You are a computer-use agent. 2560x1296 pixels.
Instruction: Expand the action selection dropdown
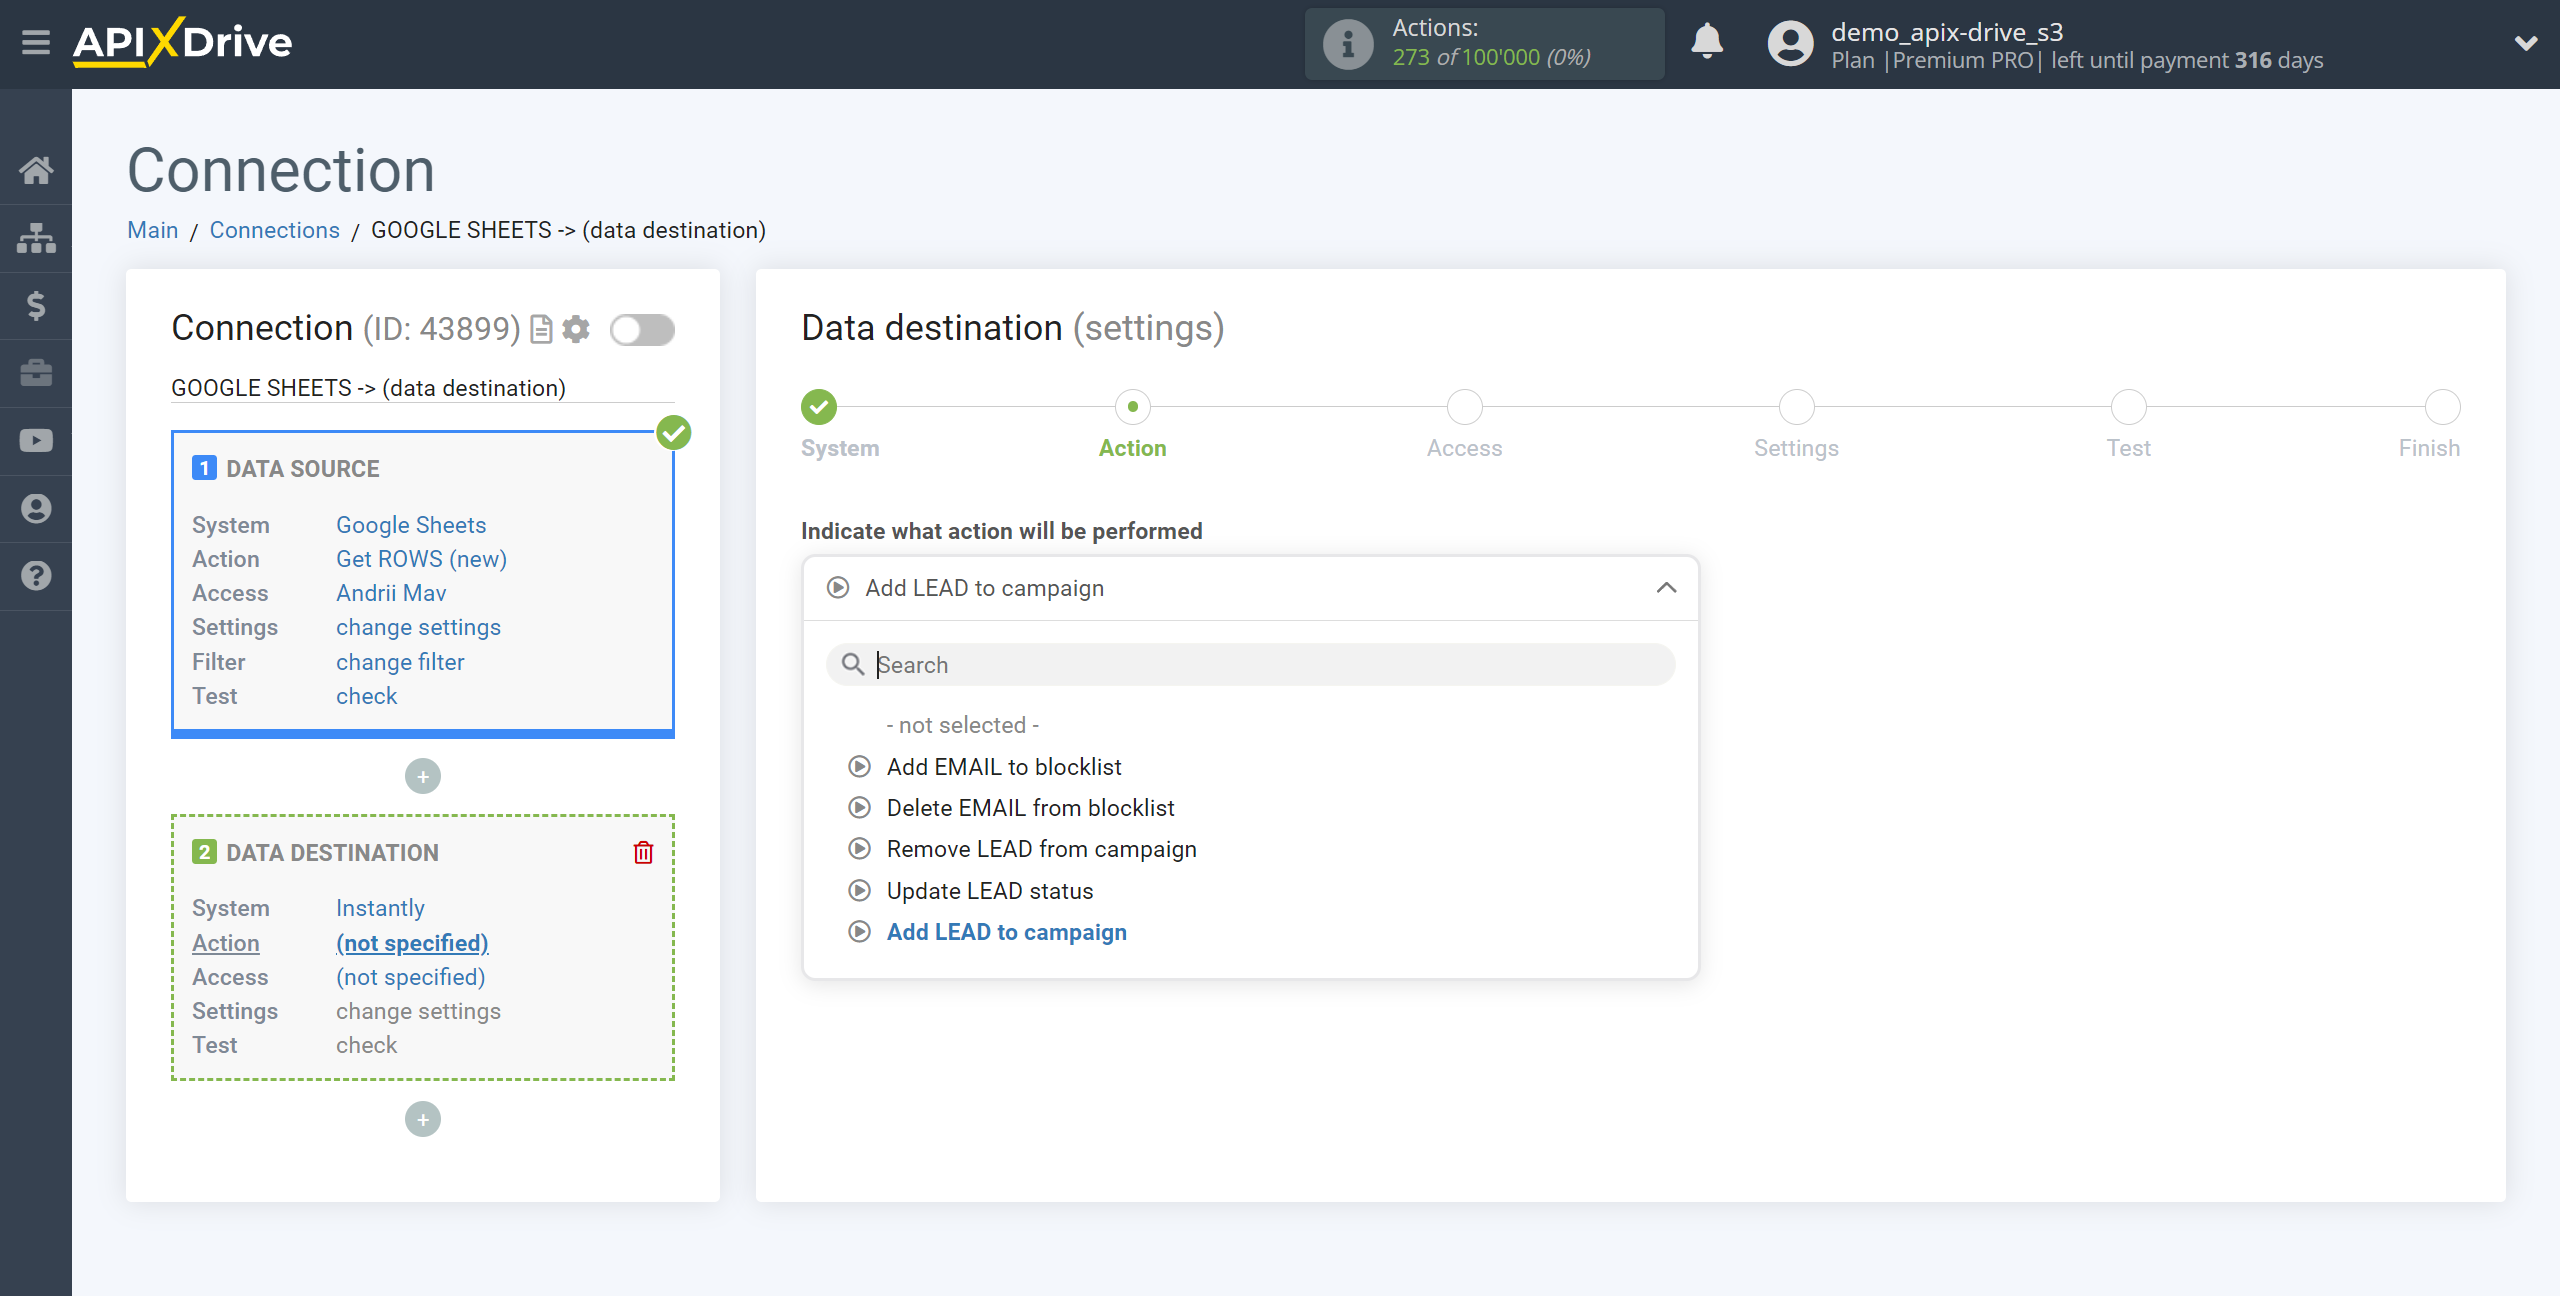pyautogui.click(x=1668, y=587)
